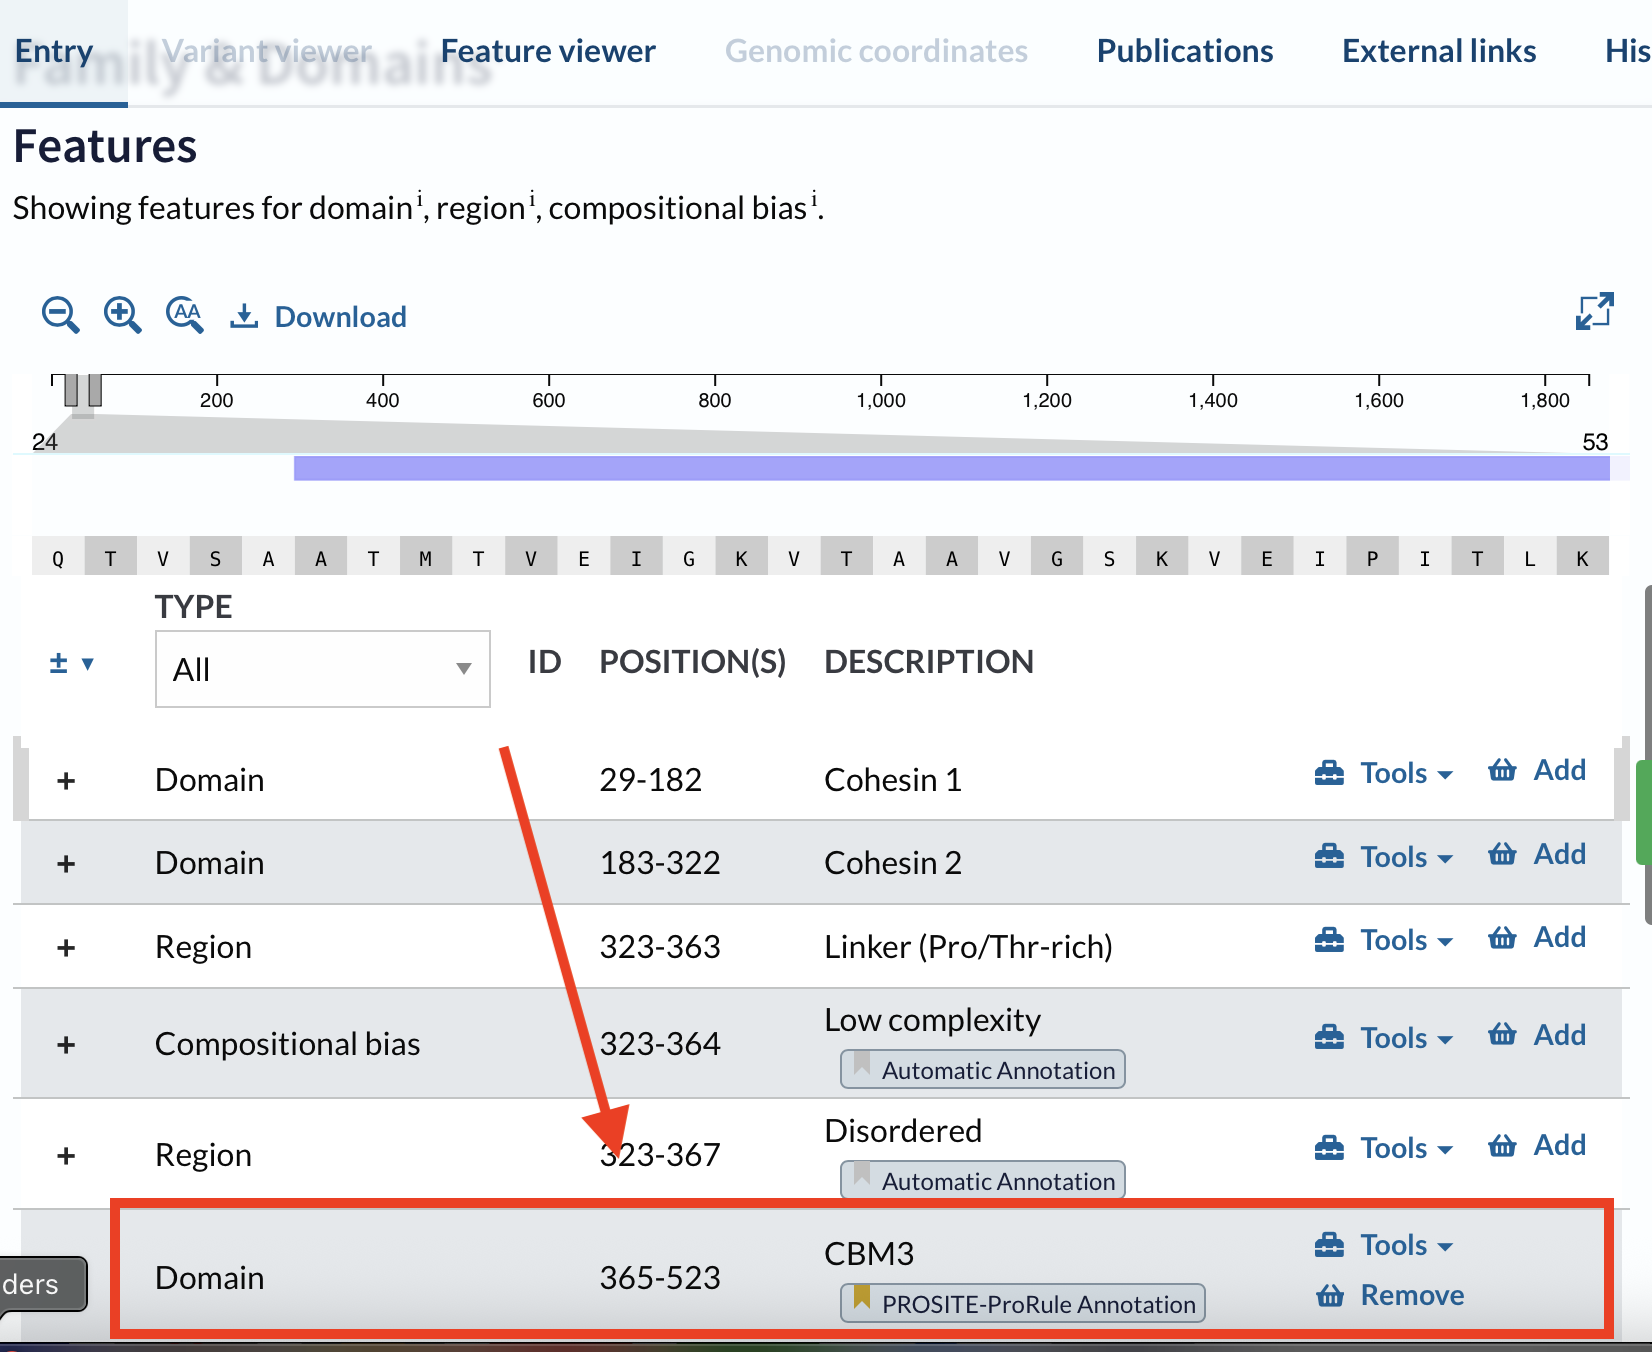Screen dimensions: 1652x1352
Task: Select the blue sequence navigation slider bar
Action: click(x=950, y=465)
